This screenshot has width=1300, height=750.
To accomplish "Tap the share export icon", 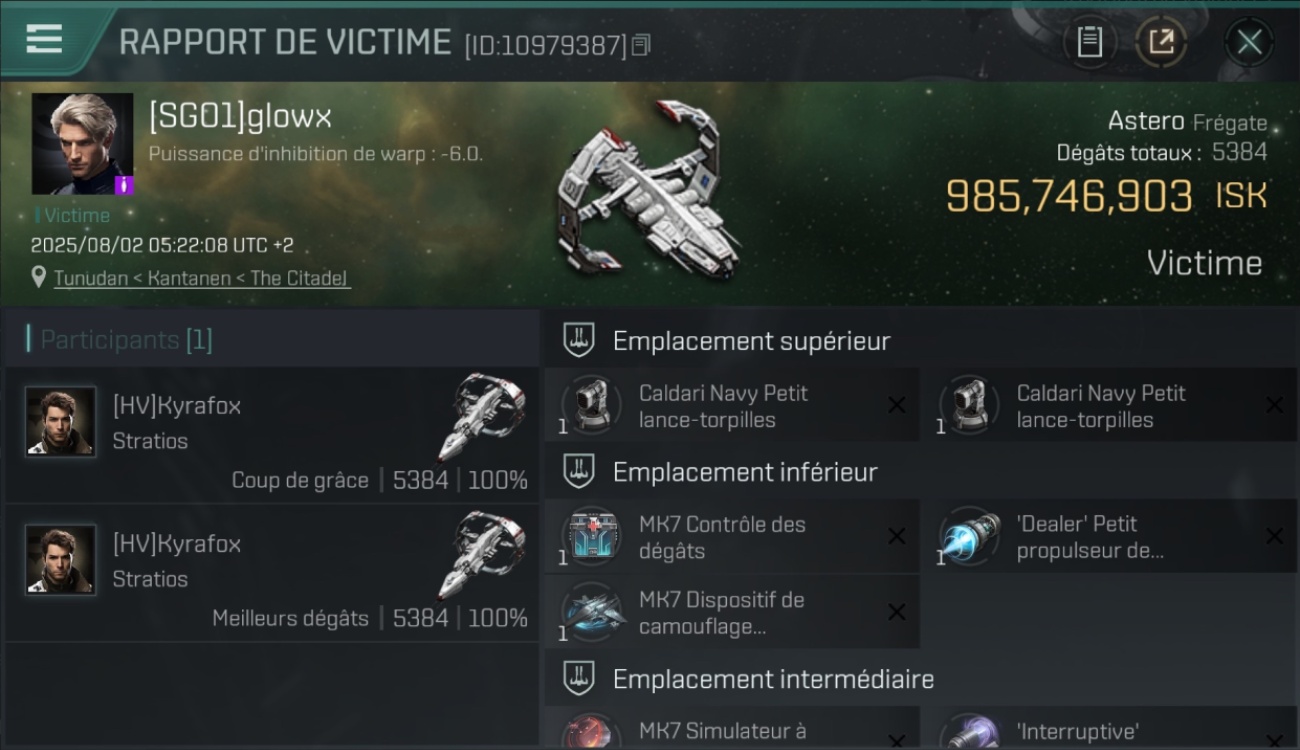I will click(x=1161, y=42).
